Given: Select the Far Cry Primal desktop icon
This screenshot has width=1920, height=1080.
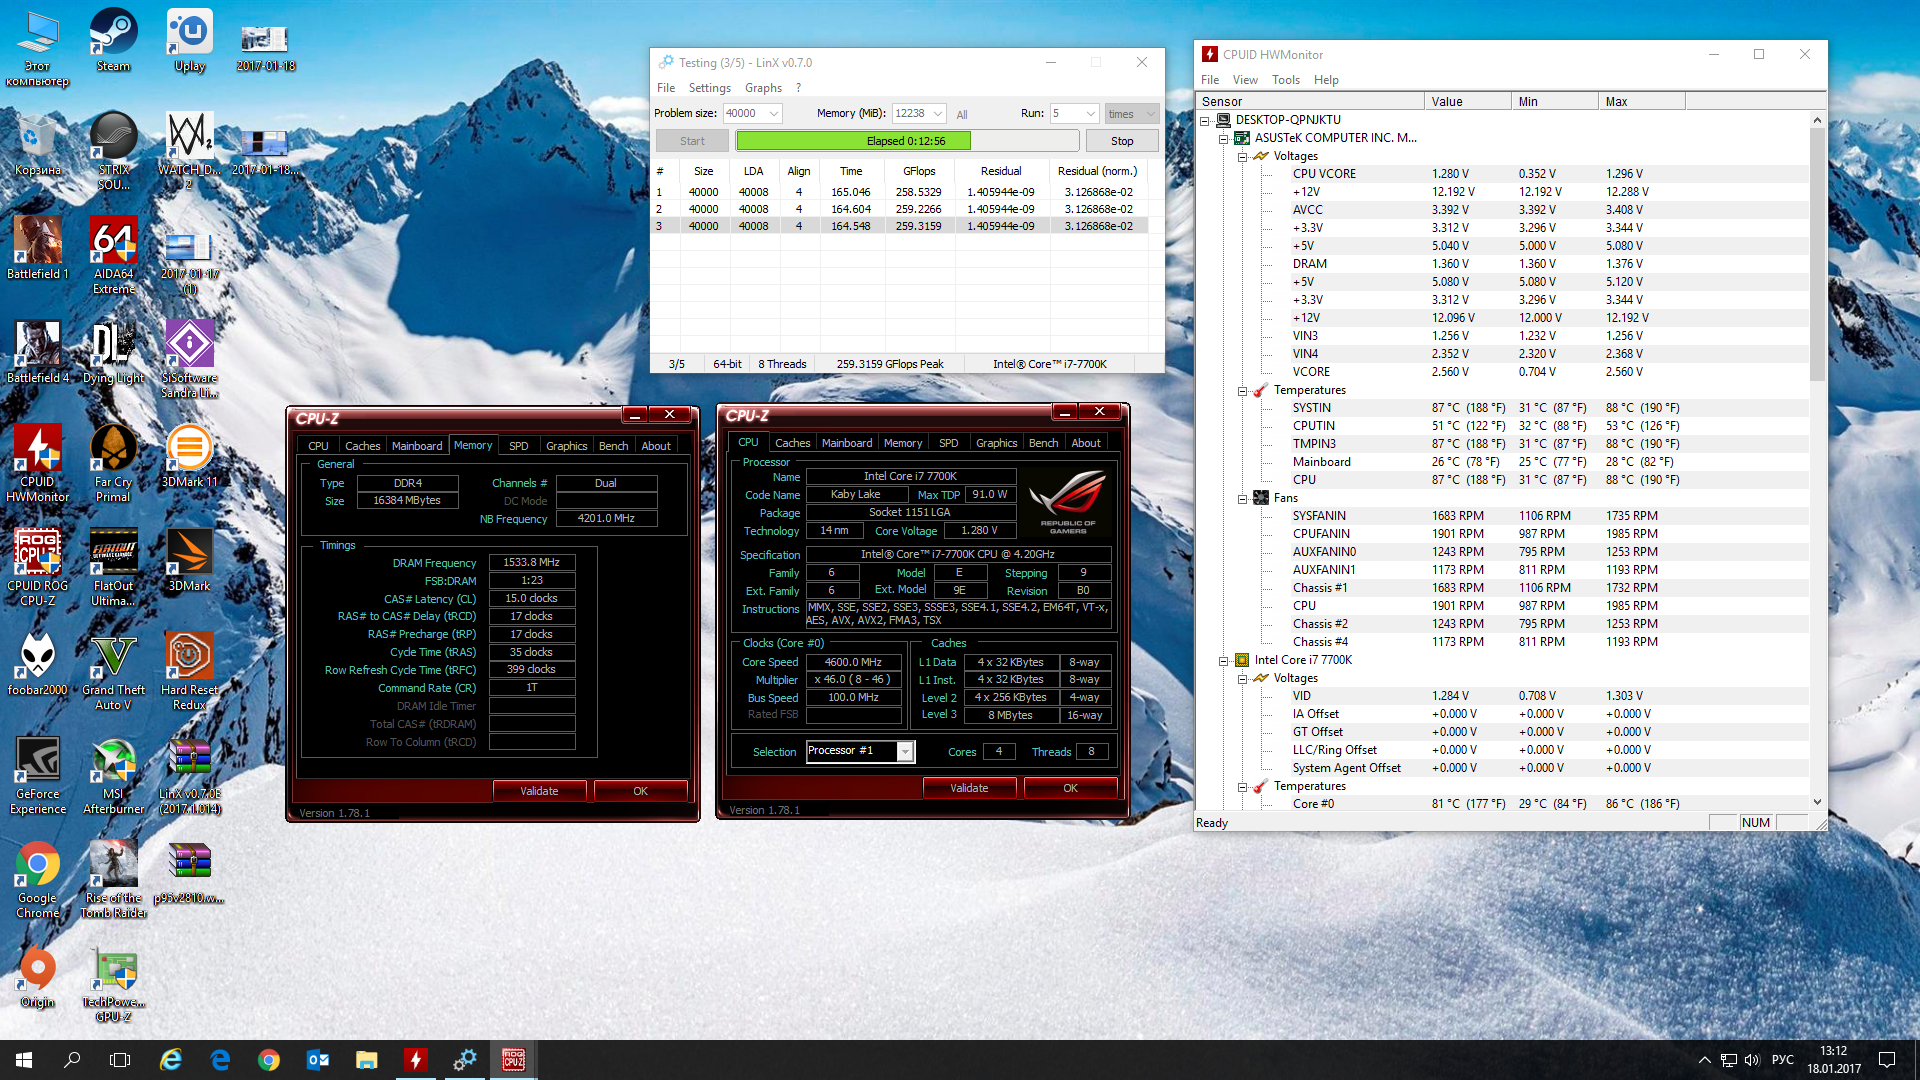Looking at the screenshot, I should click(113, 463).
